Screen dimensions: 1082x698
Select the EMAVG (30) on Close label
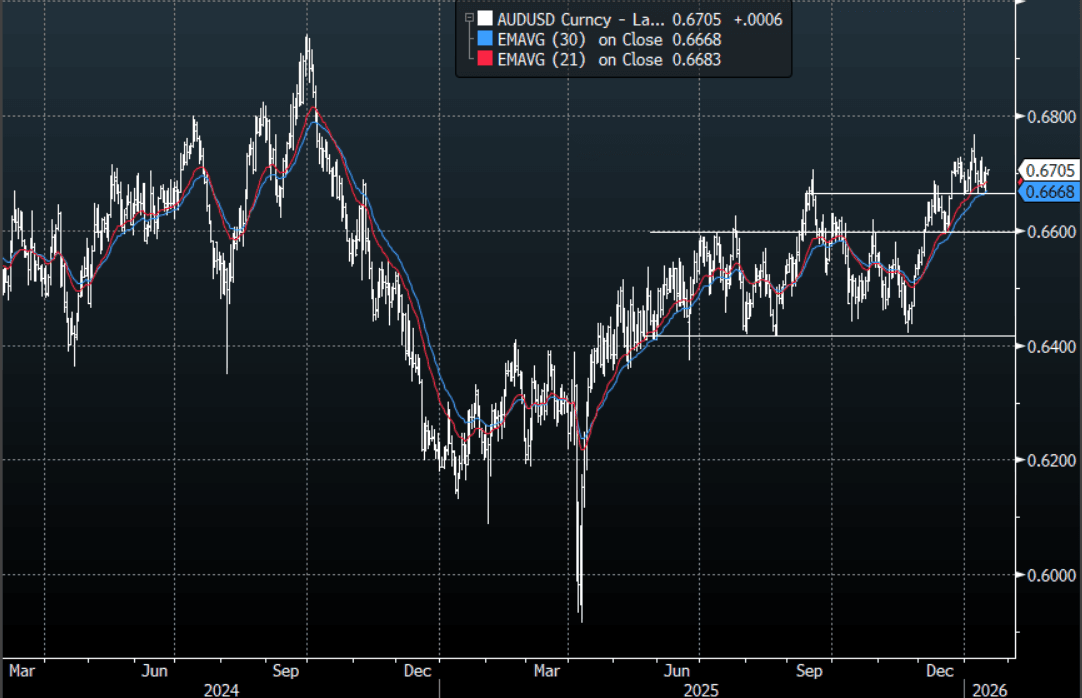click(x=580, y=39)
